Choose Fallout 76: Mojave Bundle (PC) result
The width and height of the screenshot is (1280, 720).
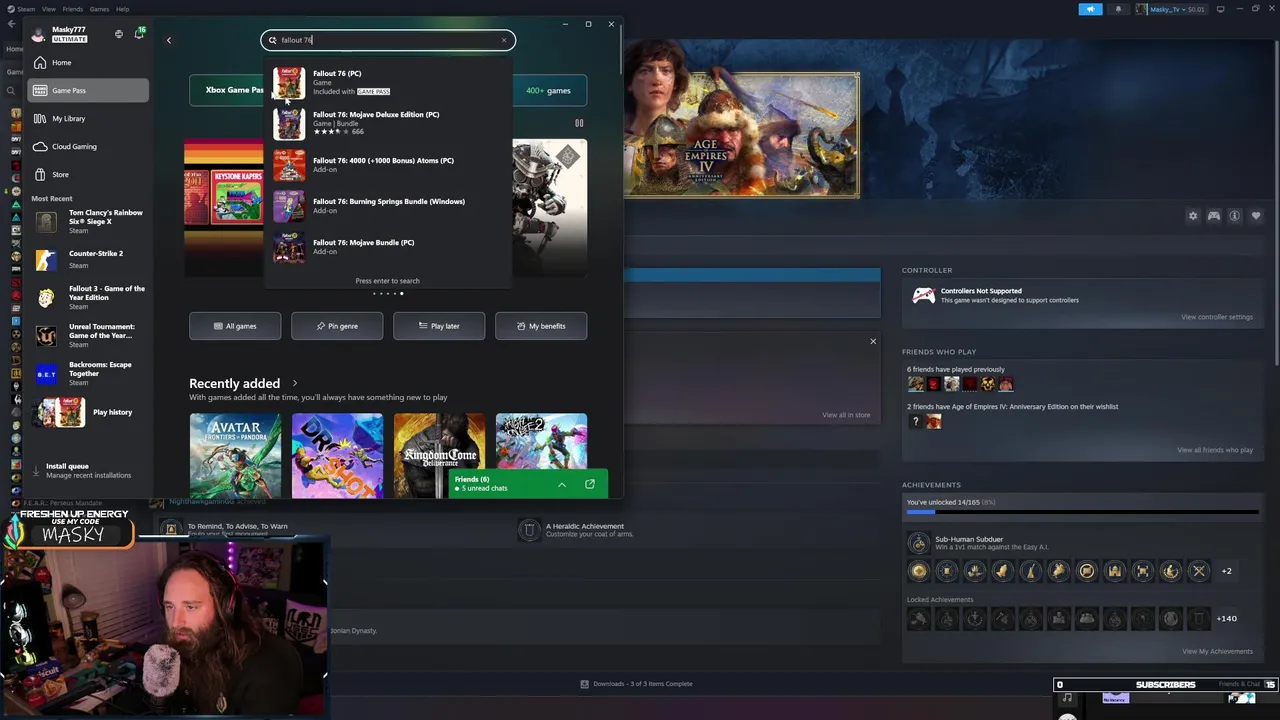(x=388, y=247)
